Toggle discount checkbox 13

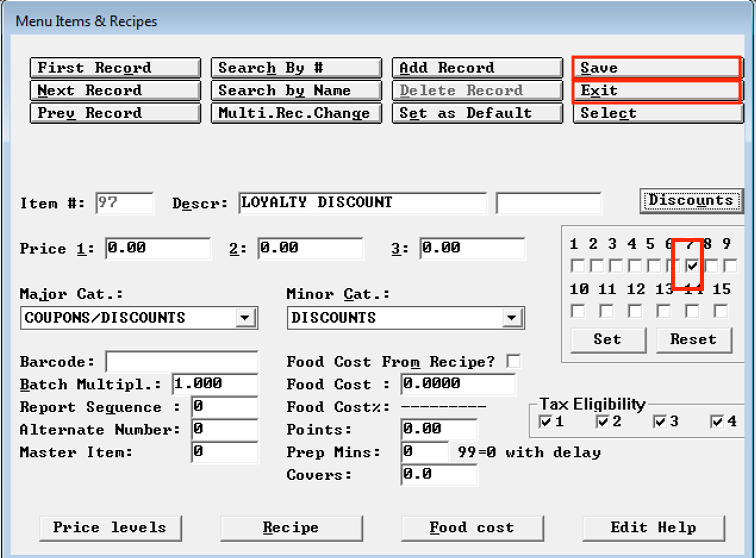(663, 312)
